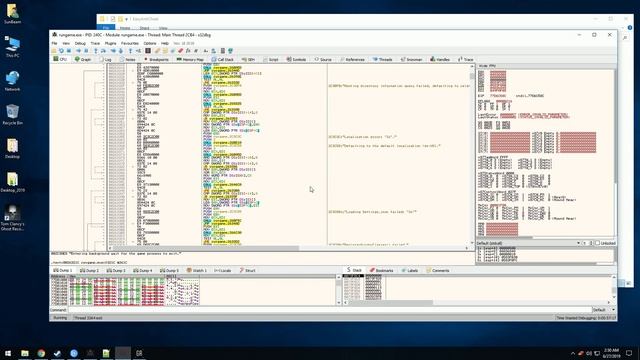
Task: Click the Step Over toolbar icon
Action: click(103, 51)
